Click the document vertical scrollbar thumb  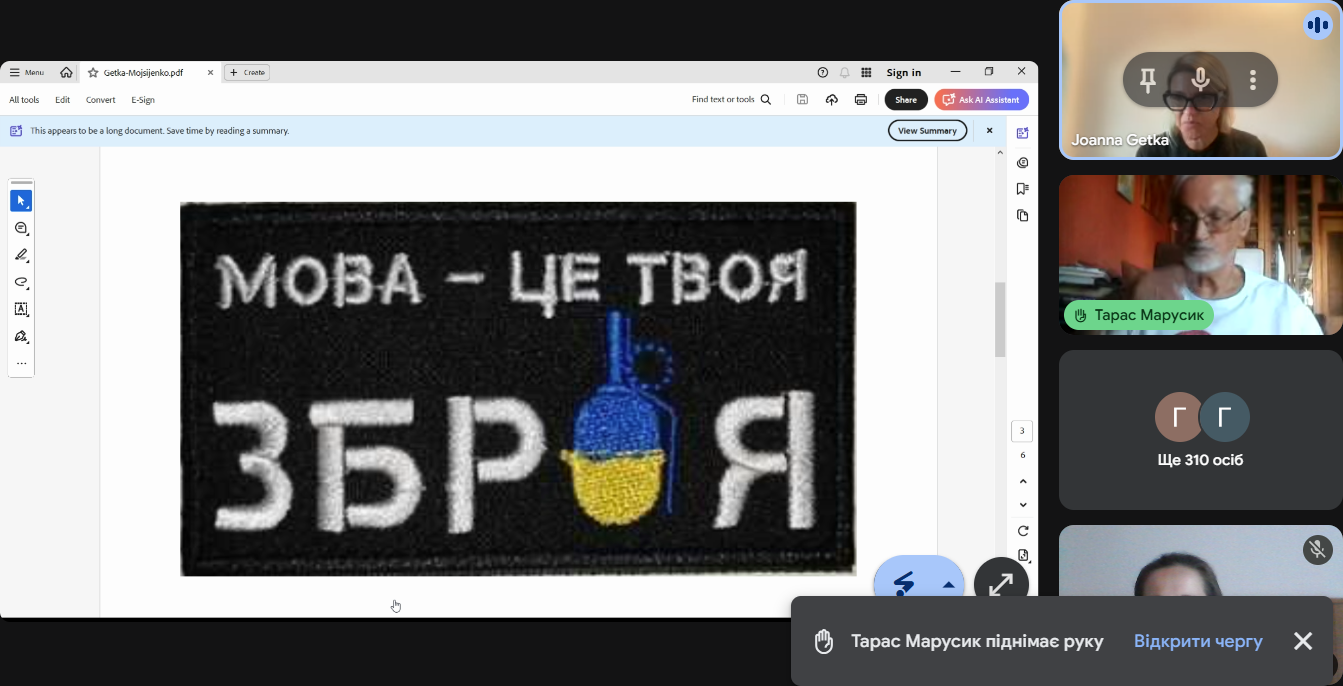1000,320
